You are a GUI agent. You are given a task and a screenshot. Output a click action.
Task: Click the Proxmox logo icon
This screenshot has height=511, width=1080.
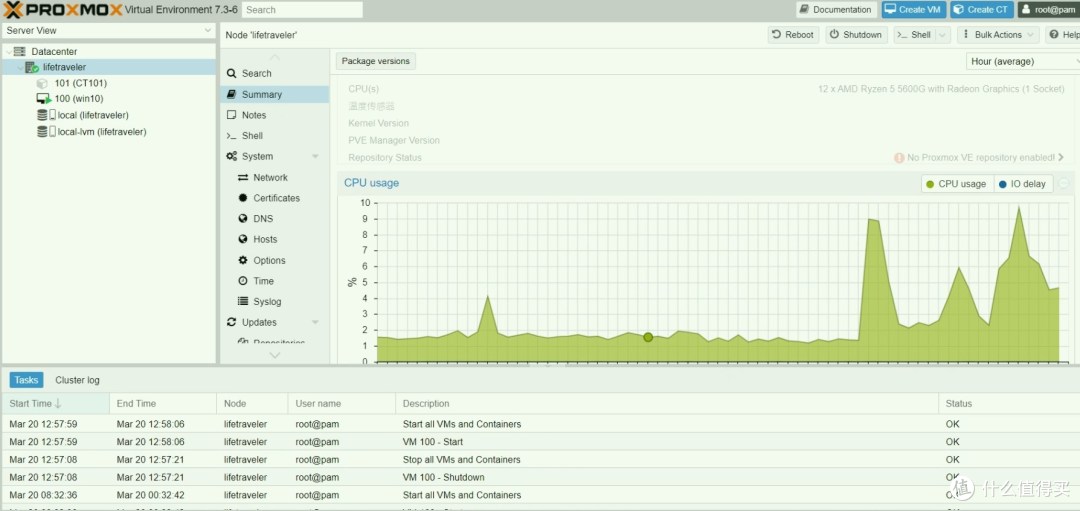(13, 10)
